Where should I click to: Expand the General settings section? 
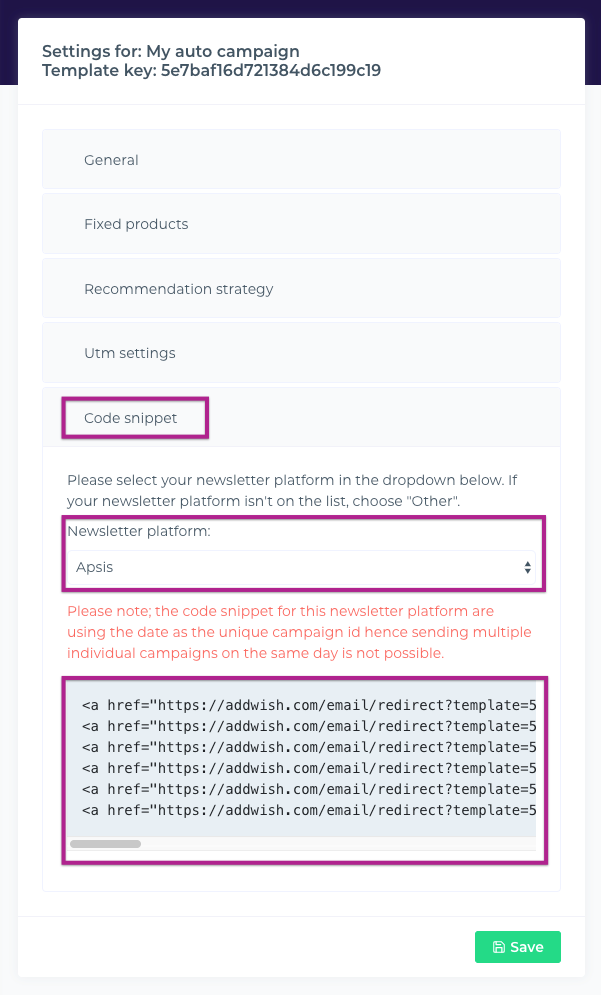tap(111, 160)
